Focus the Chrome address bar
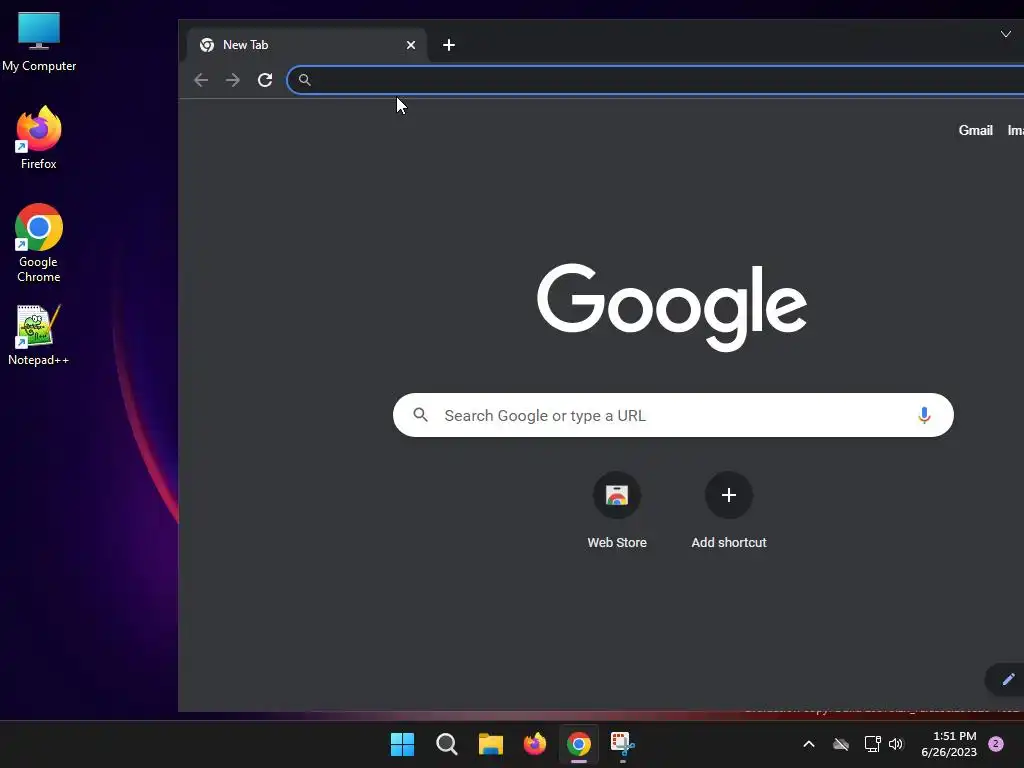This screenshot has width=1024, height=768. coord(655,80)
